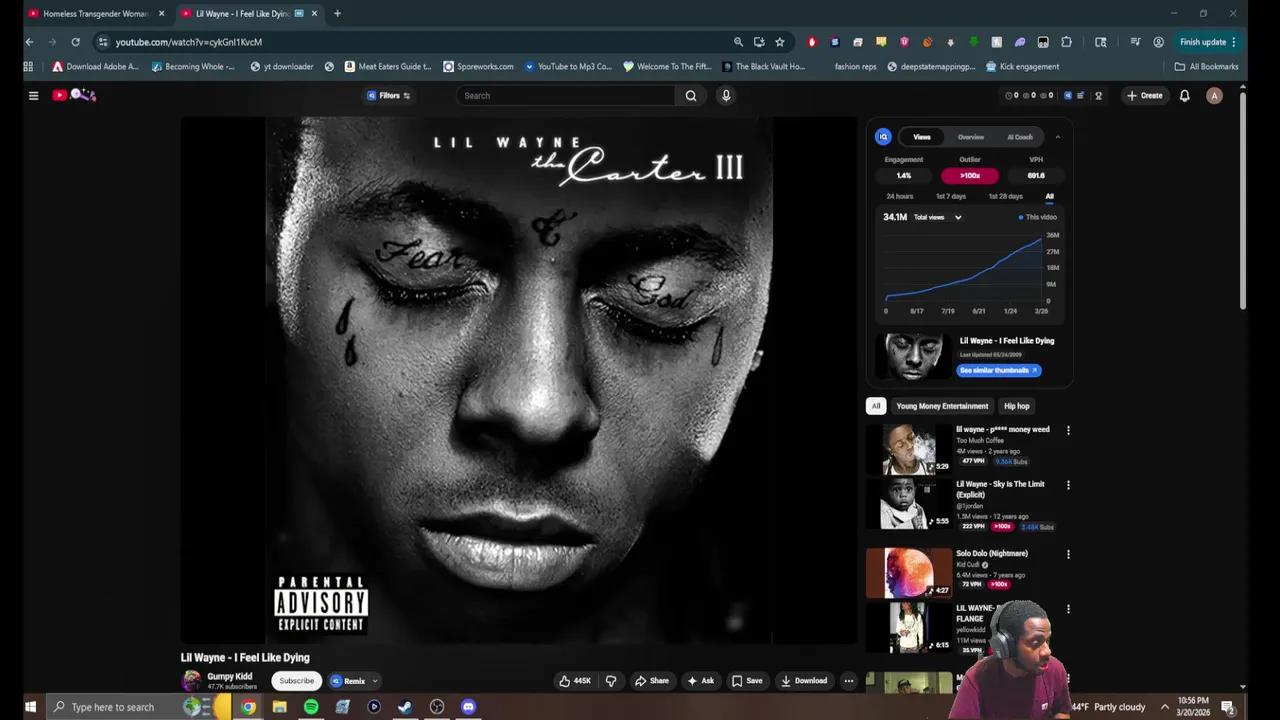Click the blue IQ extension icon in YouTube header
The width and height of the screenshot is (1280, 720).
[x=1069, y=96]
